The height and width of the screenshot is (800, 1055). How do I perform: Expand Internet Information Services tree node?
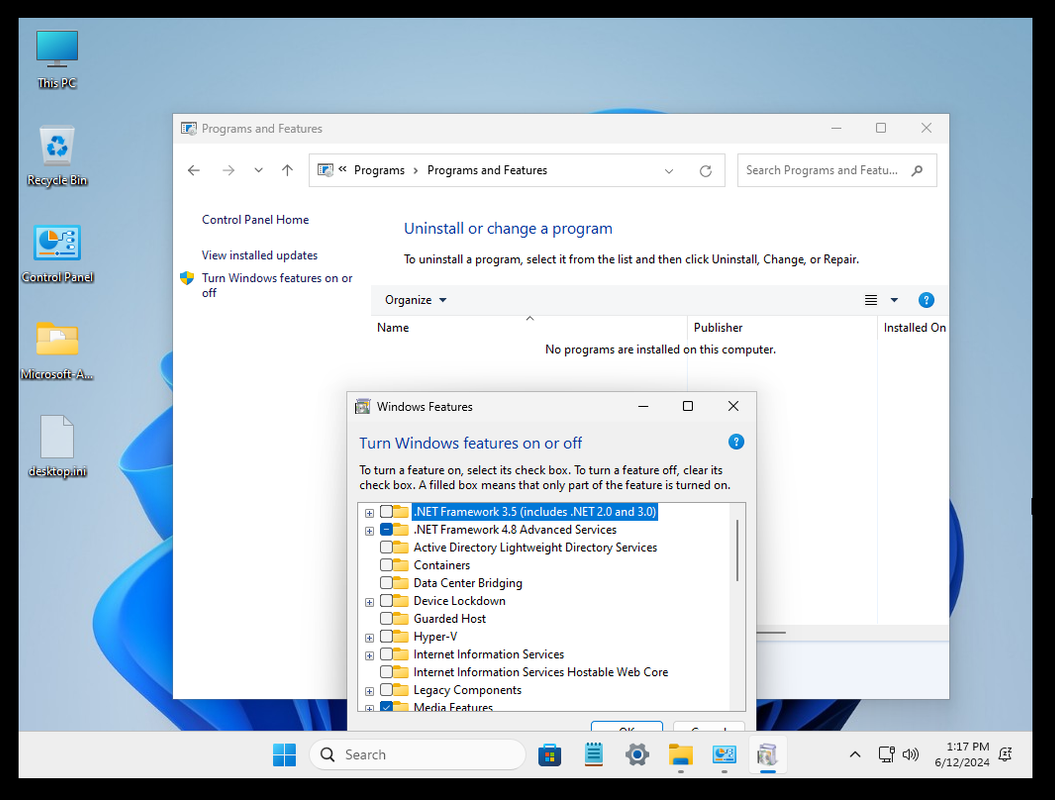369,655
